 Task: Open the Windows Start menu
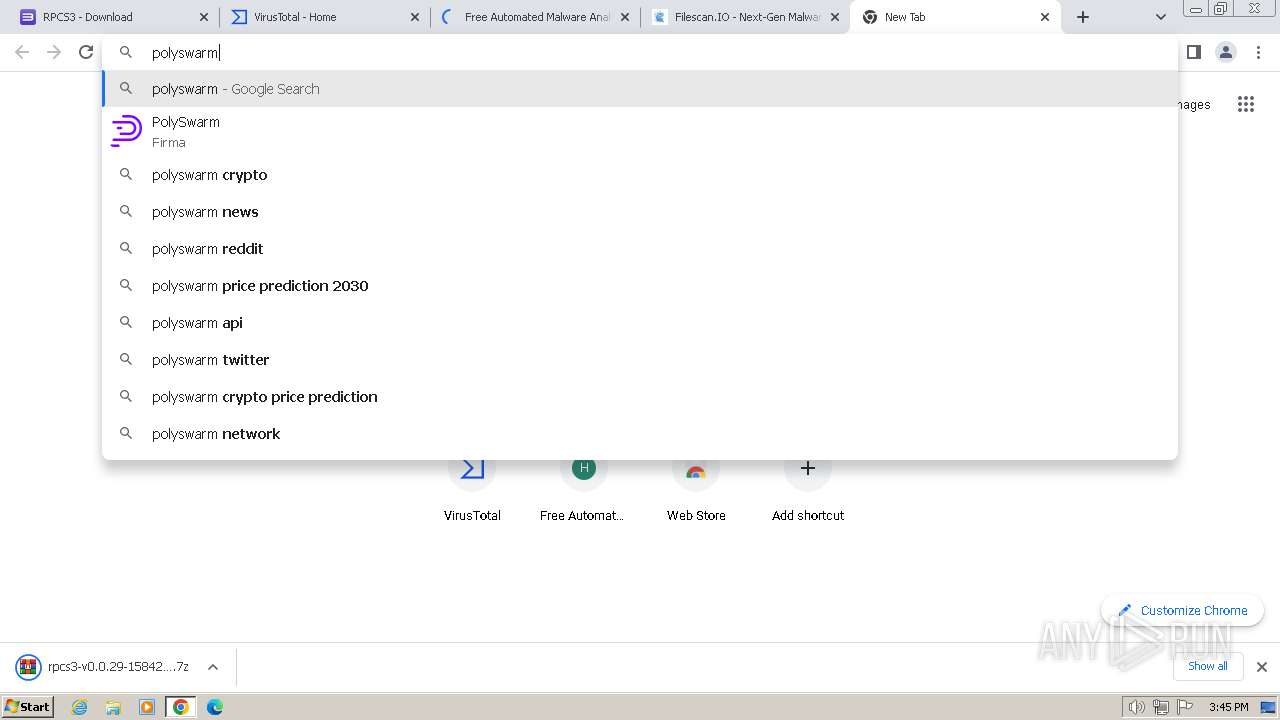click(x=28, y=706)
